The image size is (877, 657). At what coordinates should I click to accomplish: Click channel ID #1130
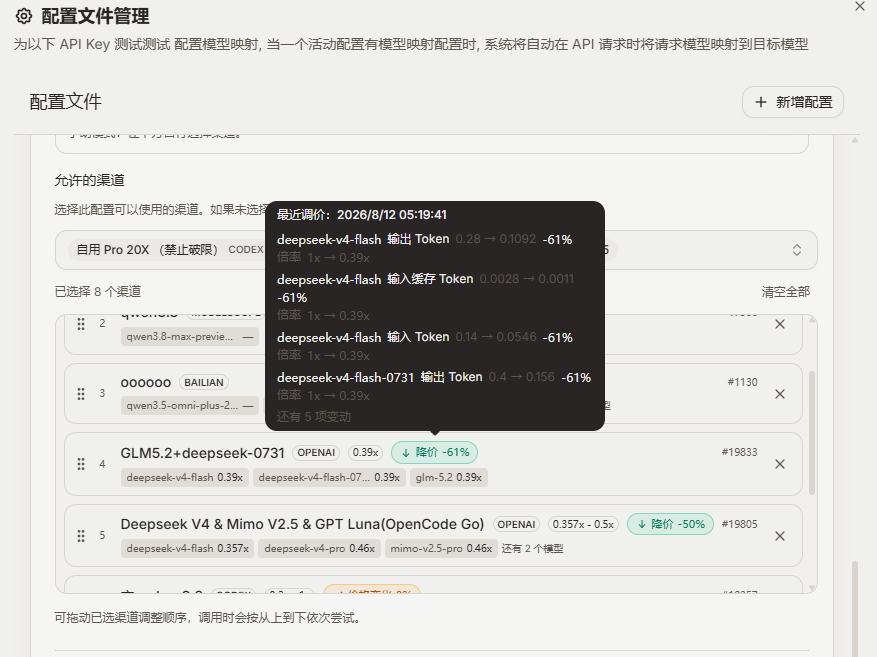[742, 382]
